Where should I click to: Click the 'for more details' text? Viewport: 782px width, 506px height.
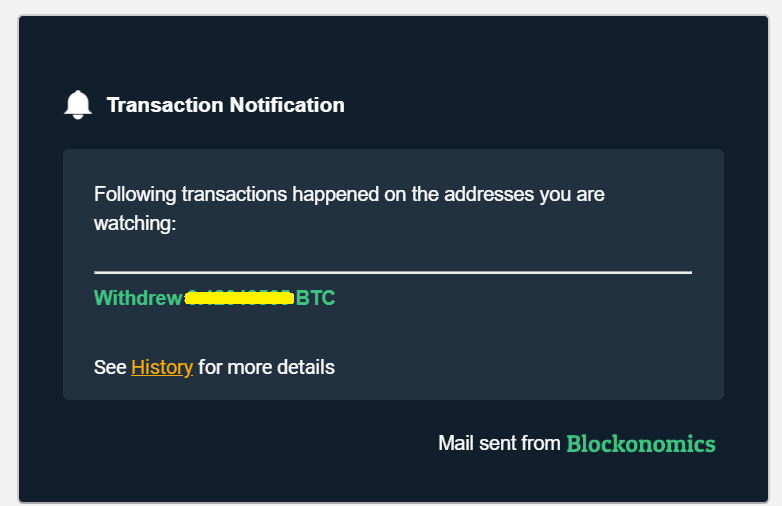(266, 367)
